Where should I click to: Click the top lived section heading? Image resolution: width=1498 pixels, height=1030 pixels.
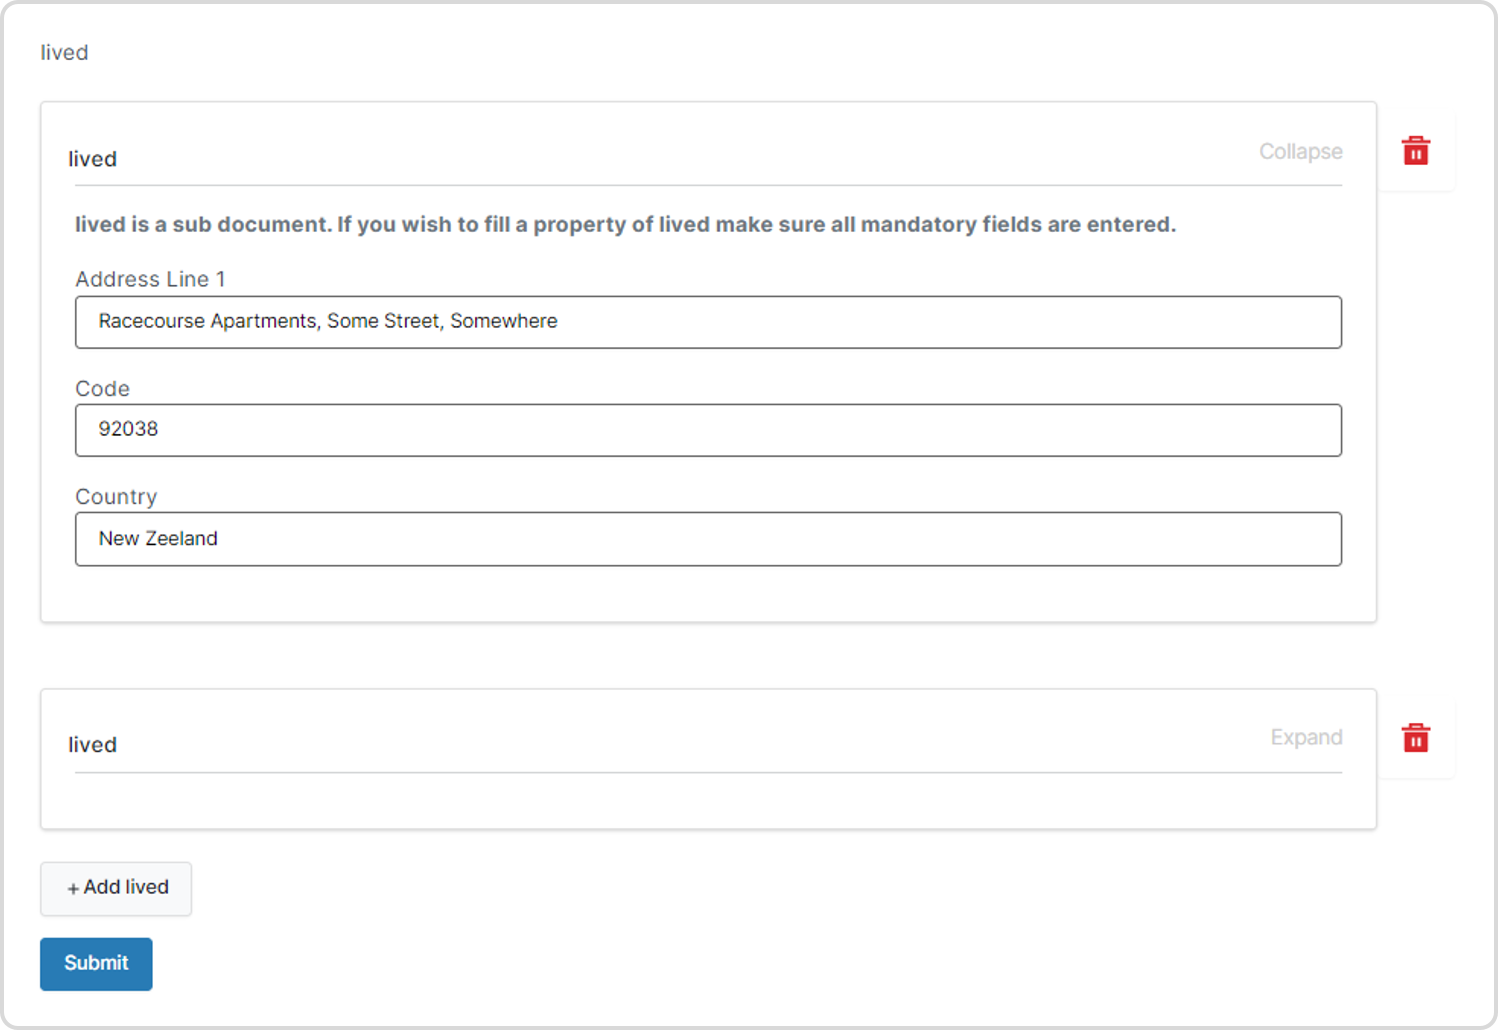coord(64,52)
